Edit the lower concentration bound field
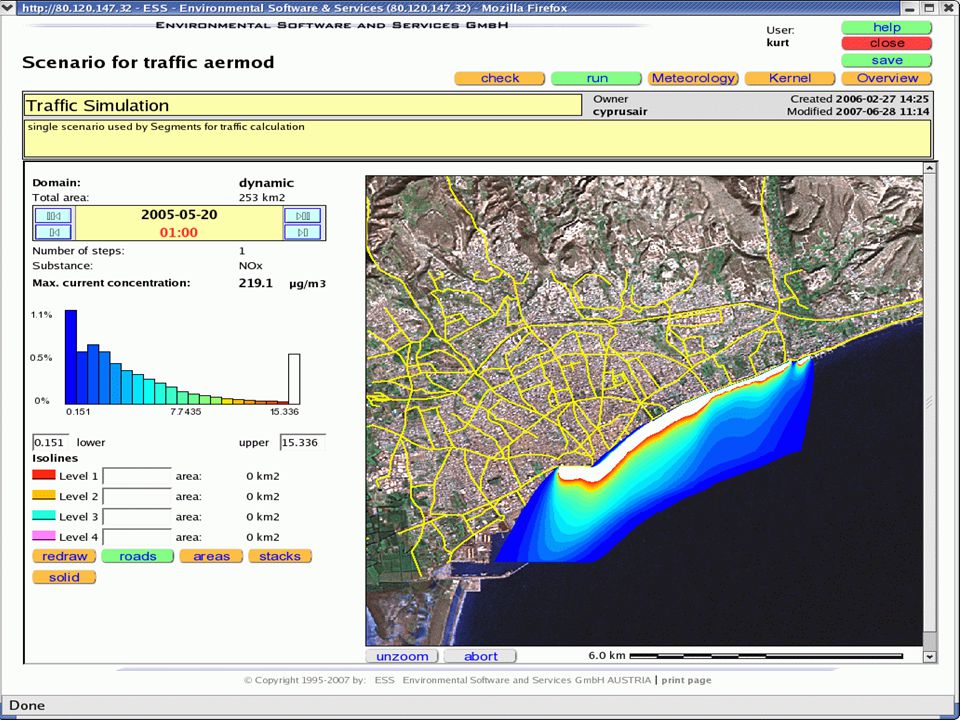Screen dimensions: 960x720 click(x=50, y=442)
